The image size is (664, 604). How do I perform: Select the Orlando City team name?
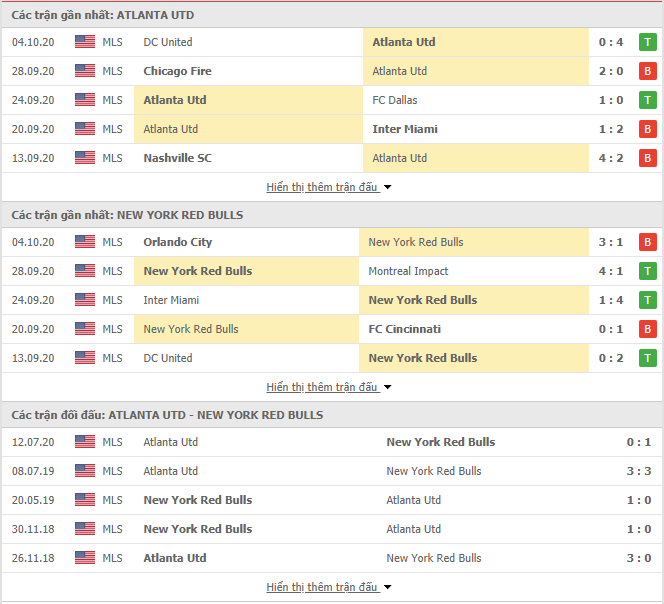[177, 242]
